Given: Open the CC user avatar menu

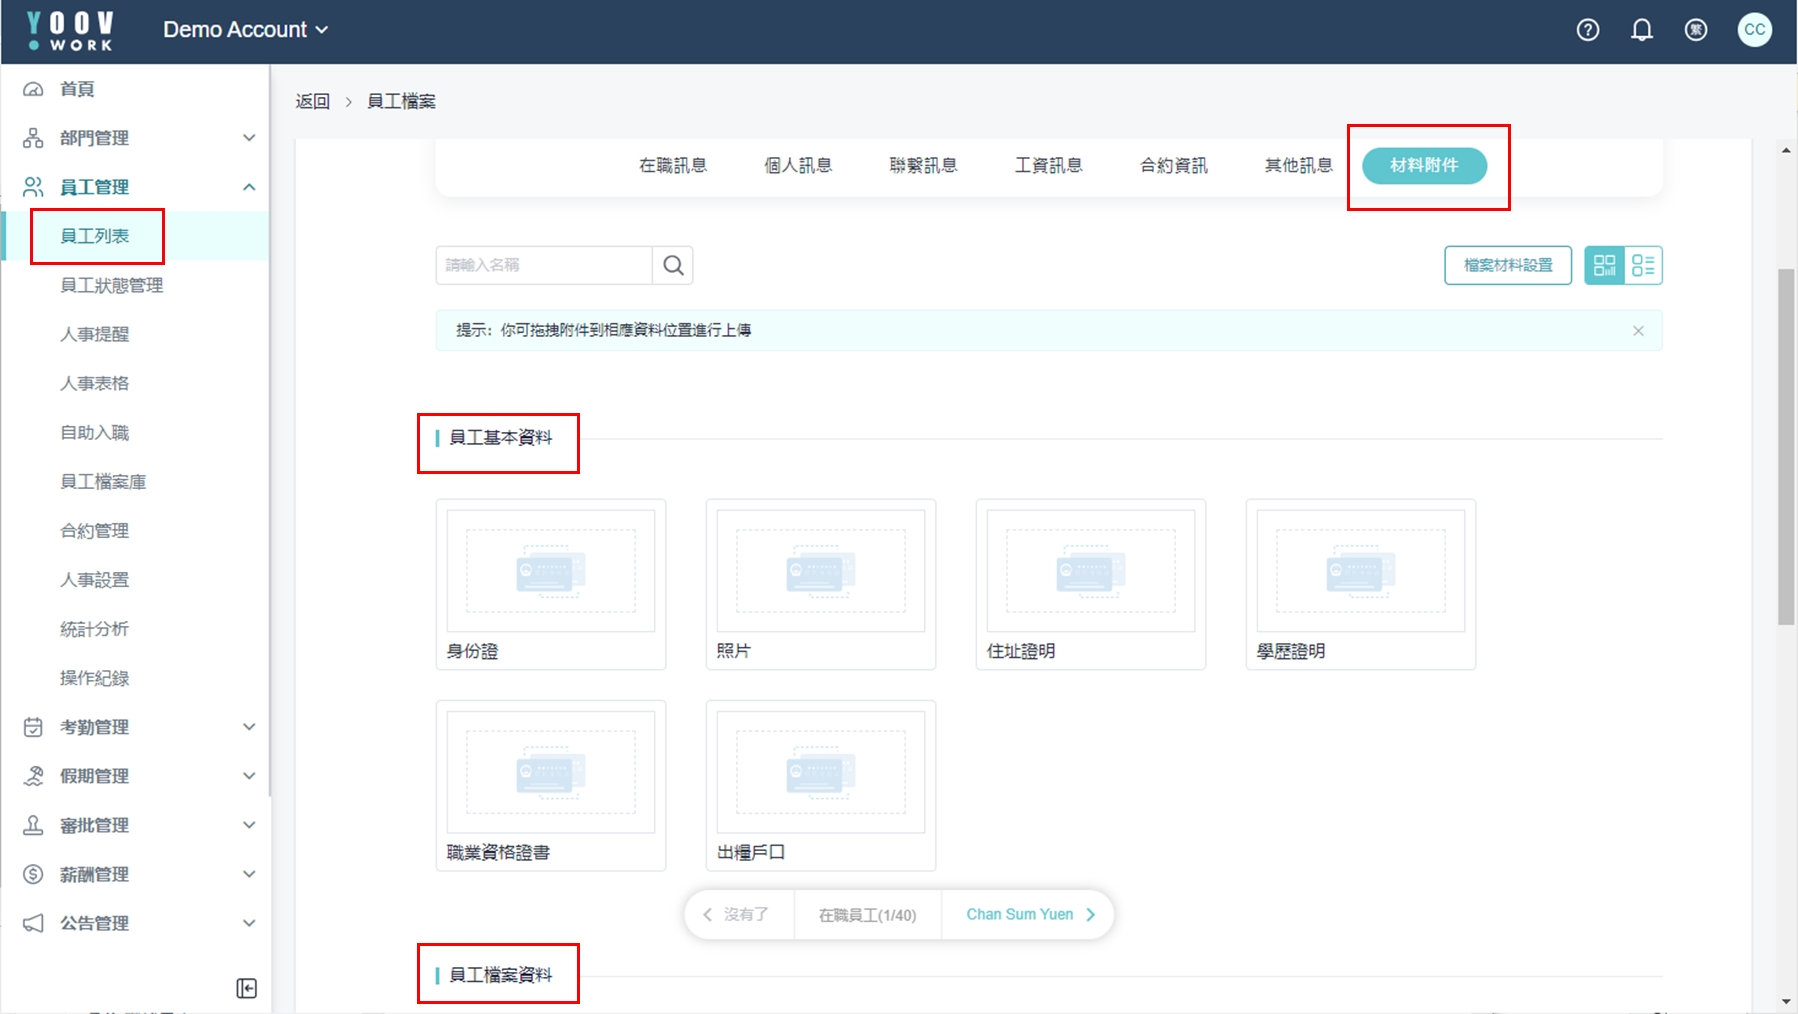Looking at the screenshot, I should [x=1755, y=30].
